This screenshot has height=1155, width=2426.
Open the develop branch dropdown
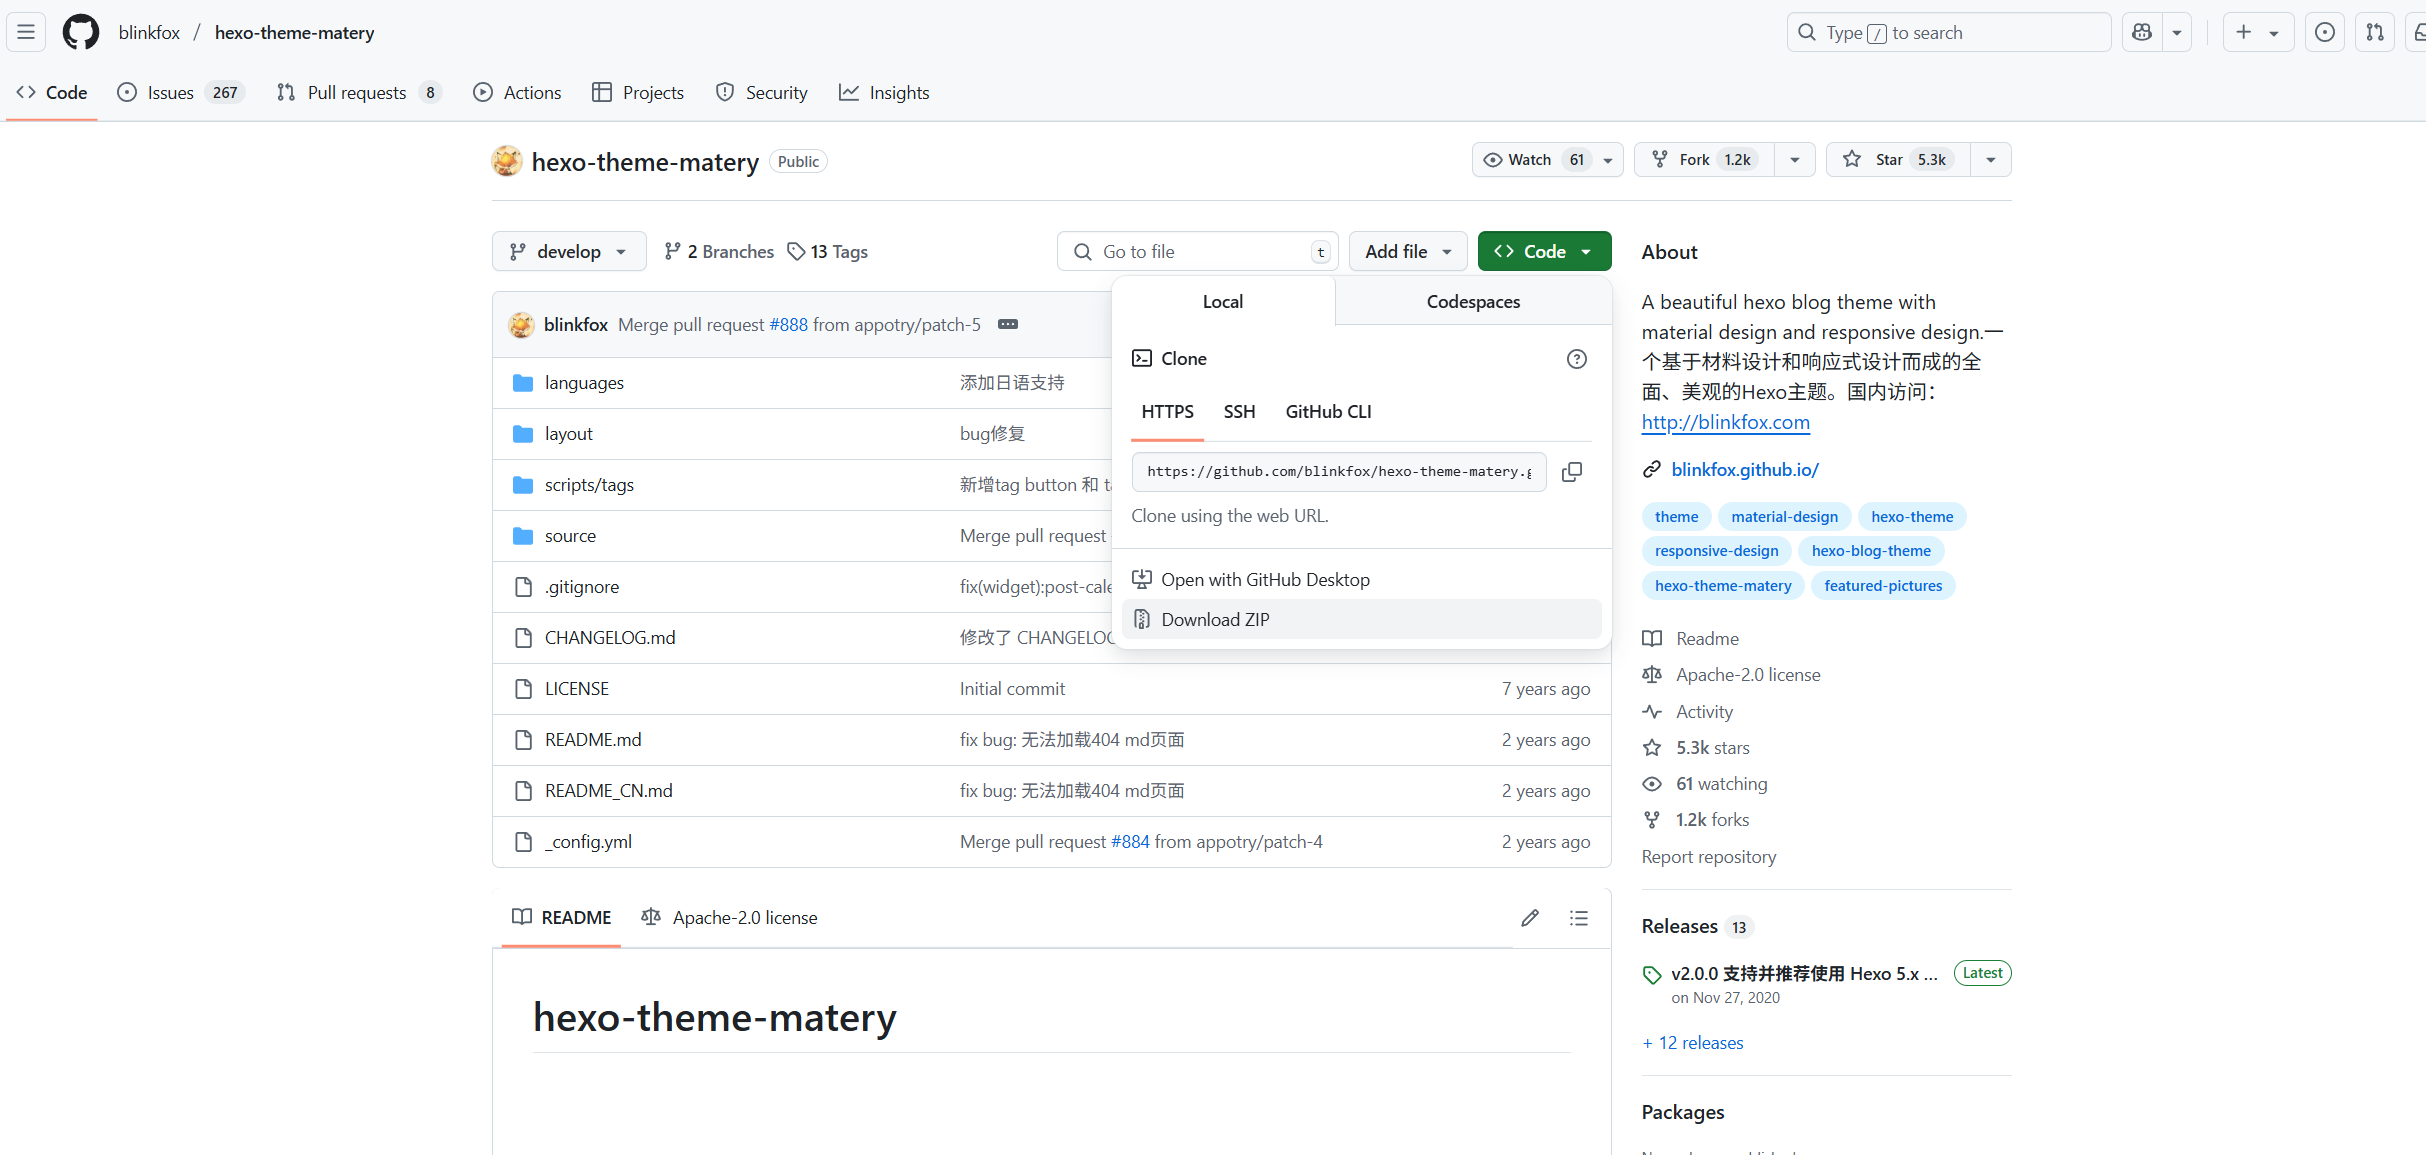[x=568, y=252]
